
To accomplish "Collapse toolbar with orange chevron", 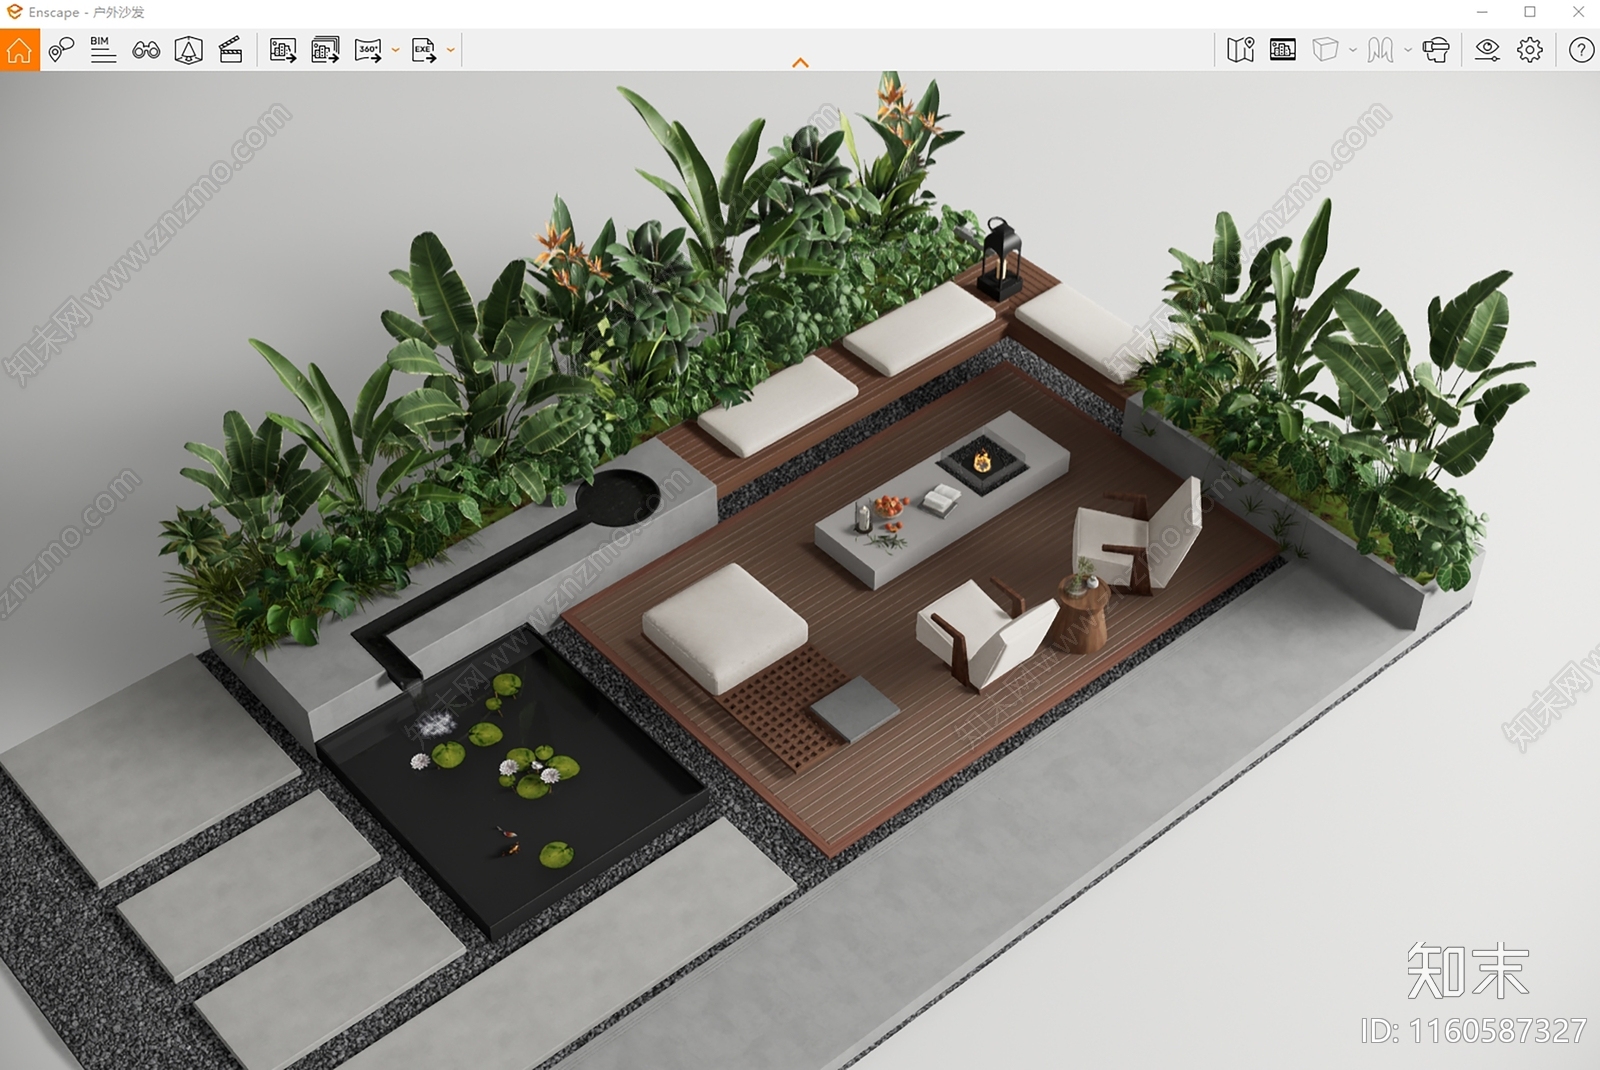I will click(800, 63).
